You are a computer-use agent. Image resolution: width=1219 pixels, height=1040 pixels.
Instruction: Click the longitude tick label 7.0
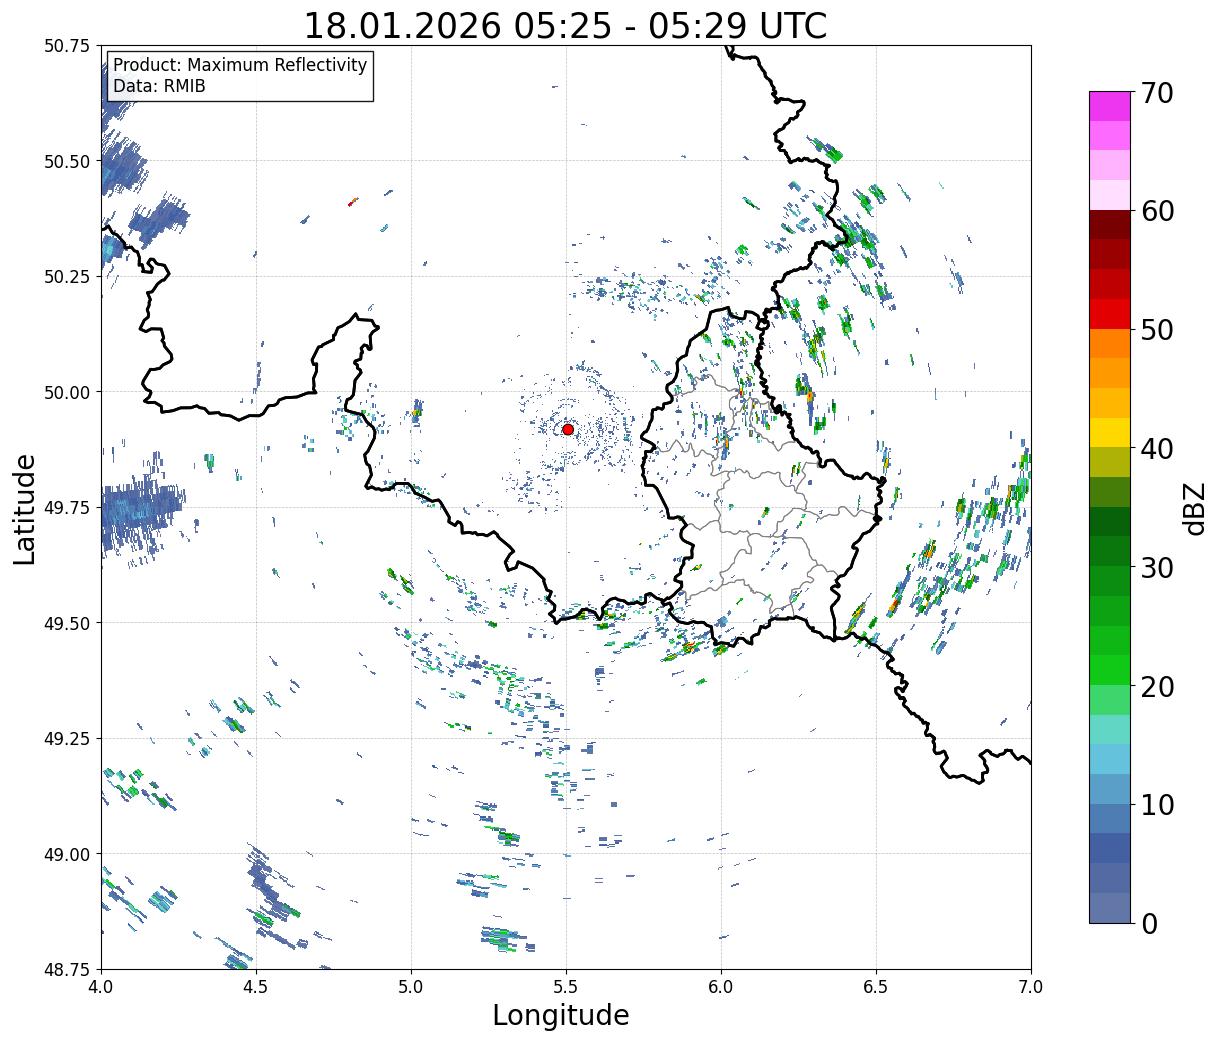pos(1031,987)
